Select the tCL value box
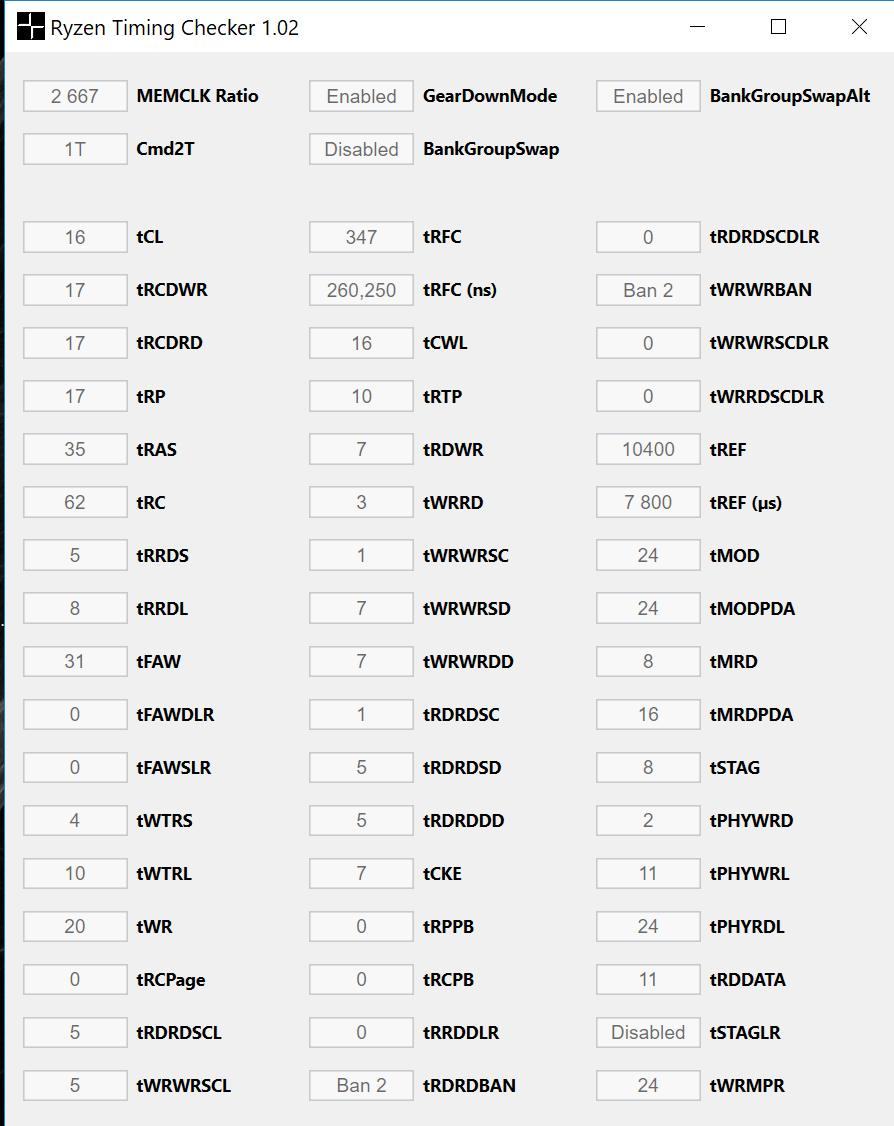 (x=75, y=237)
